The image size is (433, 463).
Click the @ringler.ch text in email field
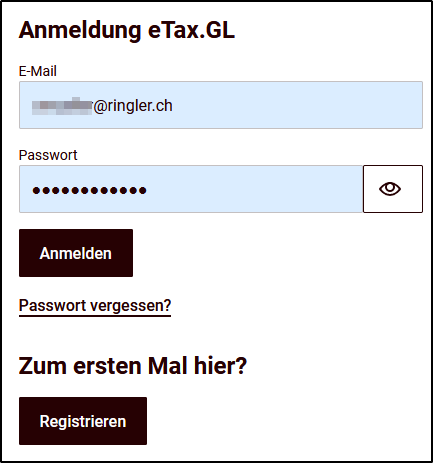pyautogui.click(x=133, y=106)
